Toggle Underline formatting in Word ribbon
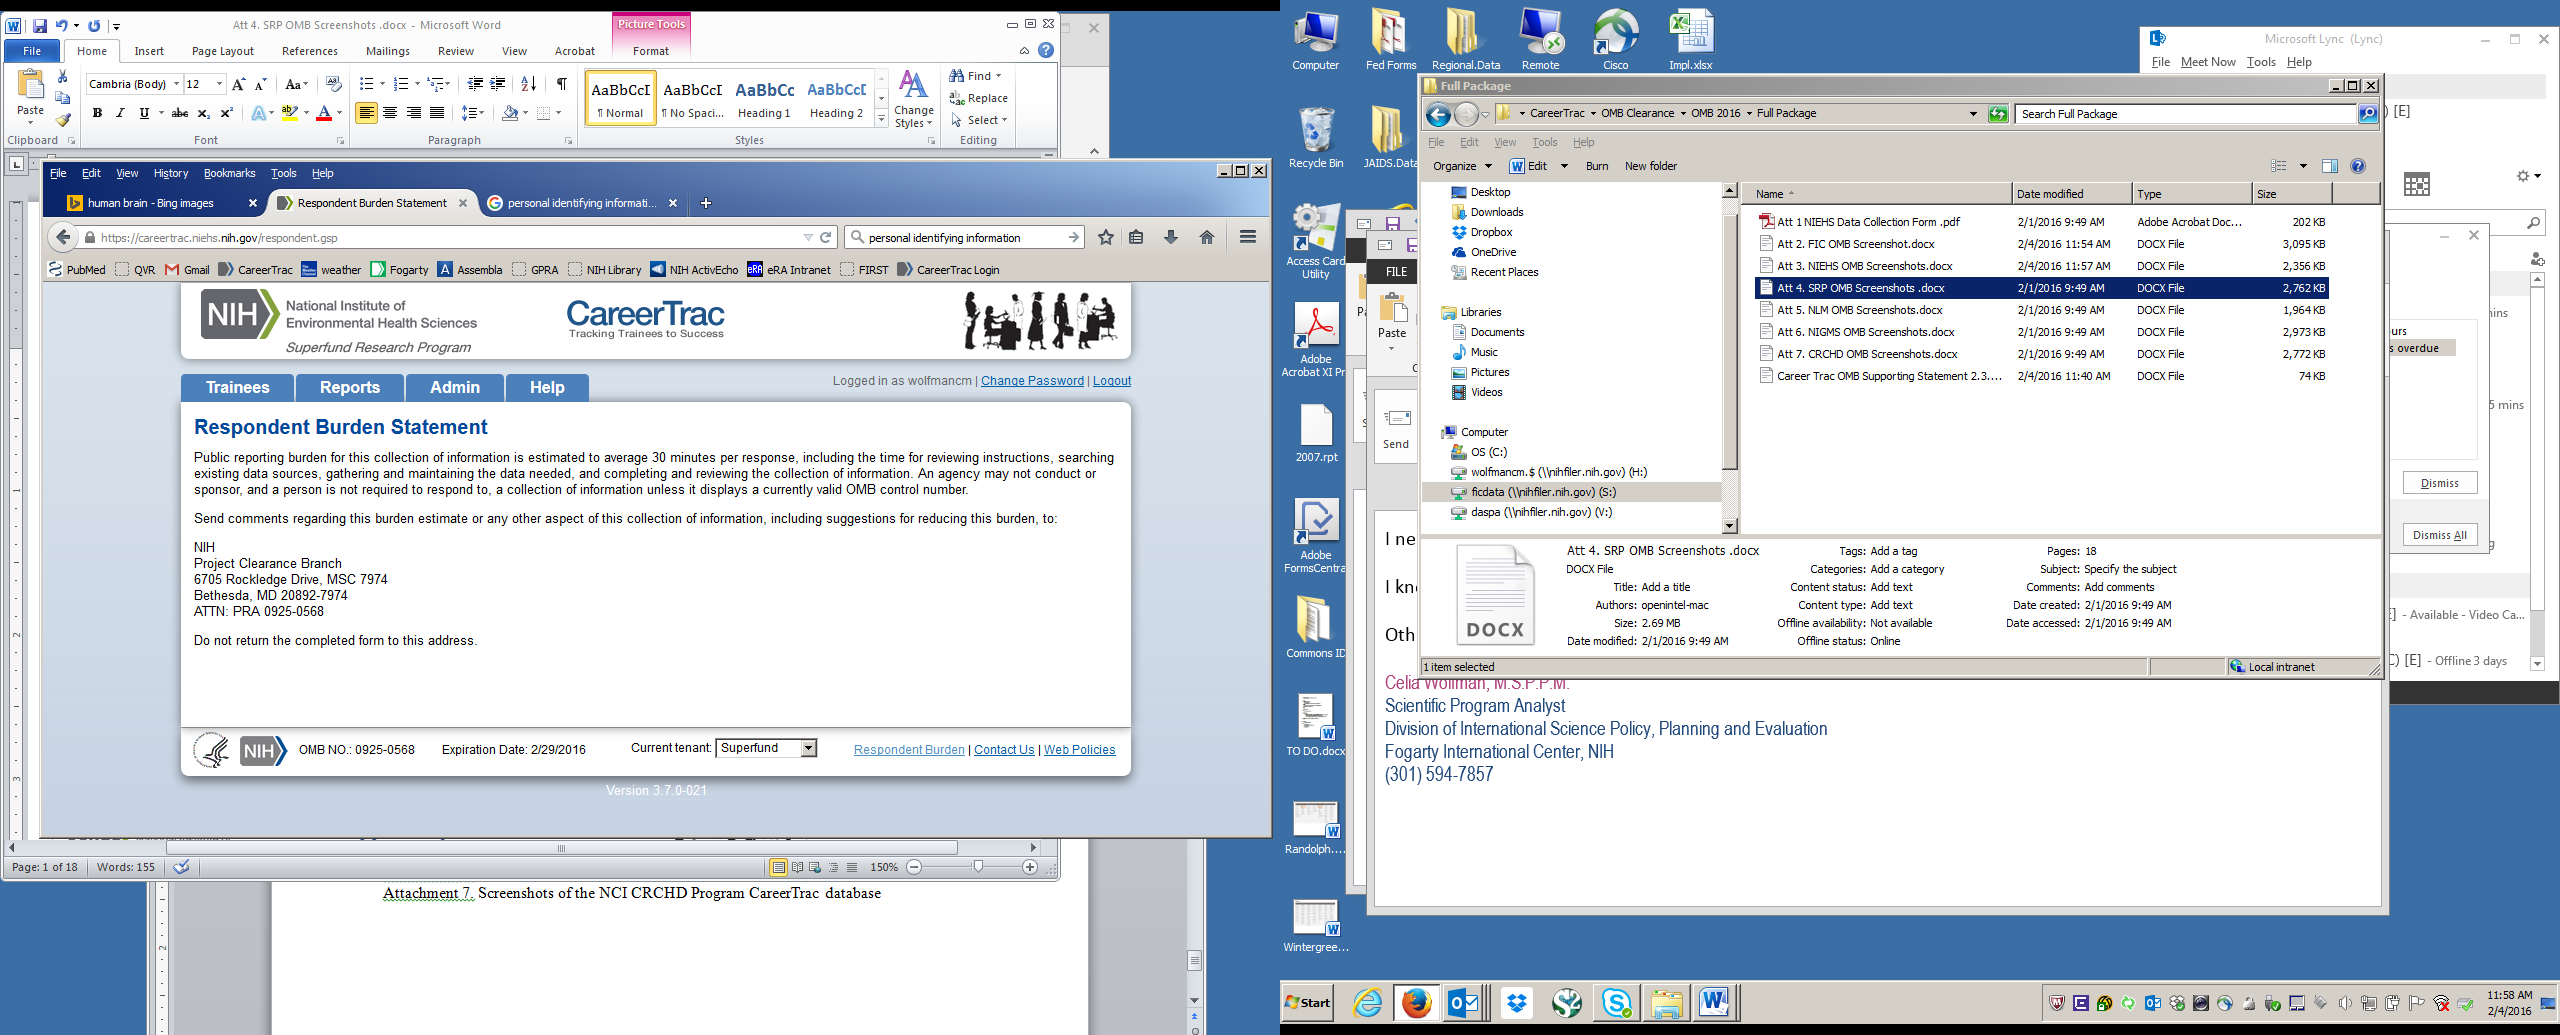 (144, 113)
